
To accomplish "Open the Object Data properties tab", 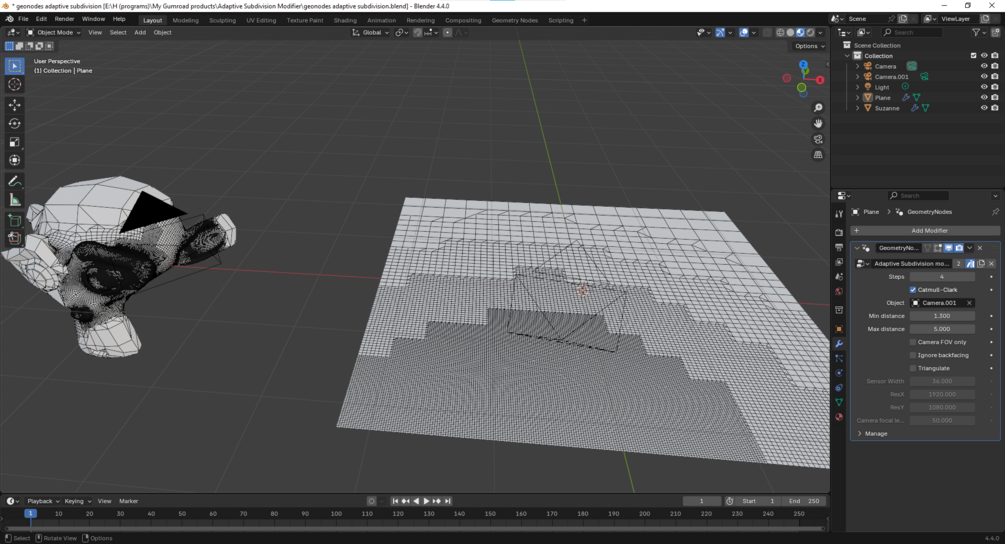I will pos(839,402).
